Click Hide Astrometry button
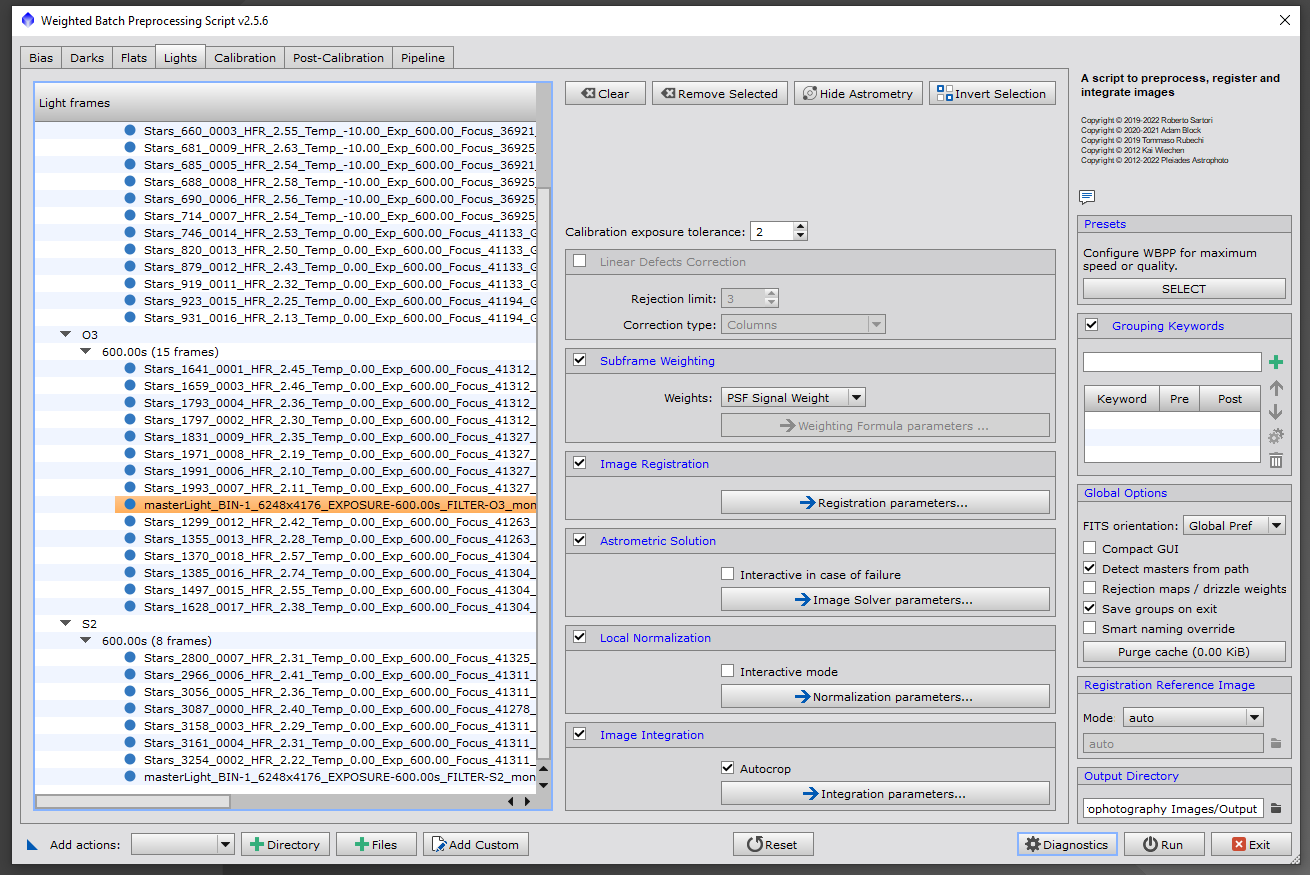This screenshot has width=1310, height=875. pyautogui.click(x=858, y=93)
